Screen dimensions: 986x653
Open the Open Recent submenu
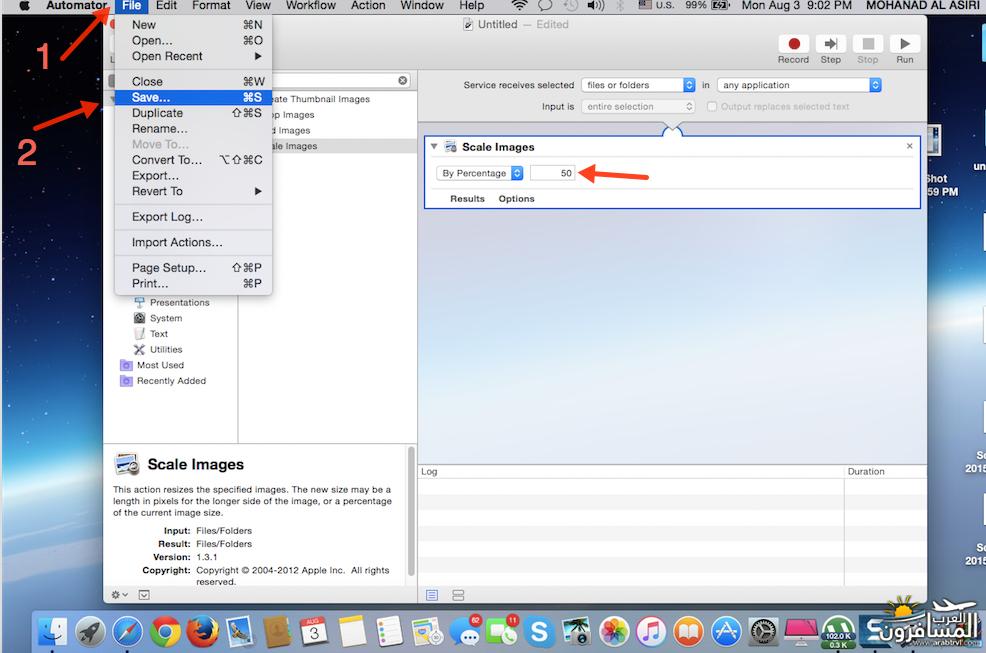[x=193, y=56]
